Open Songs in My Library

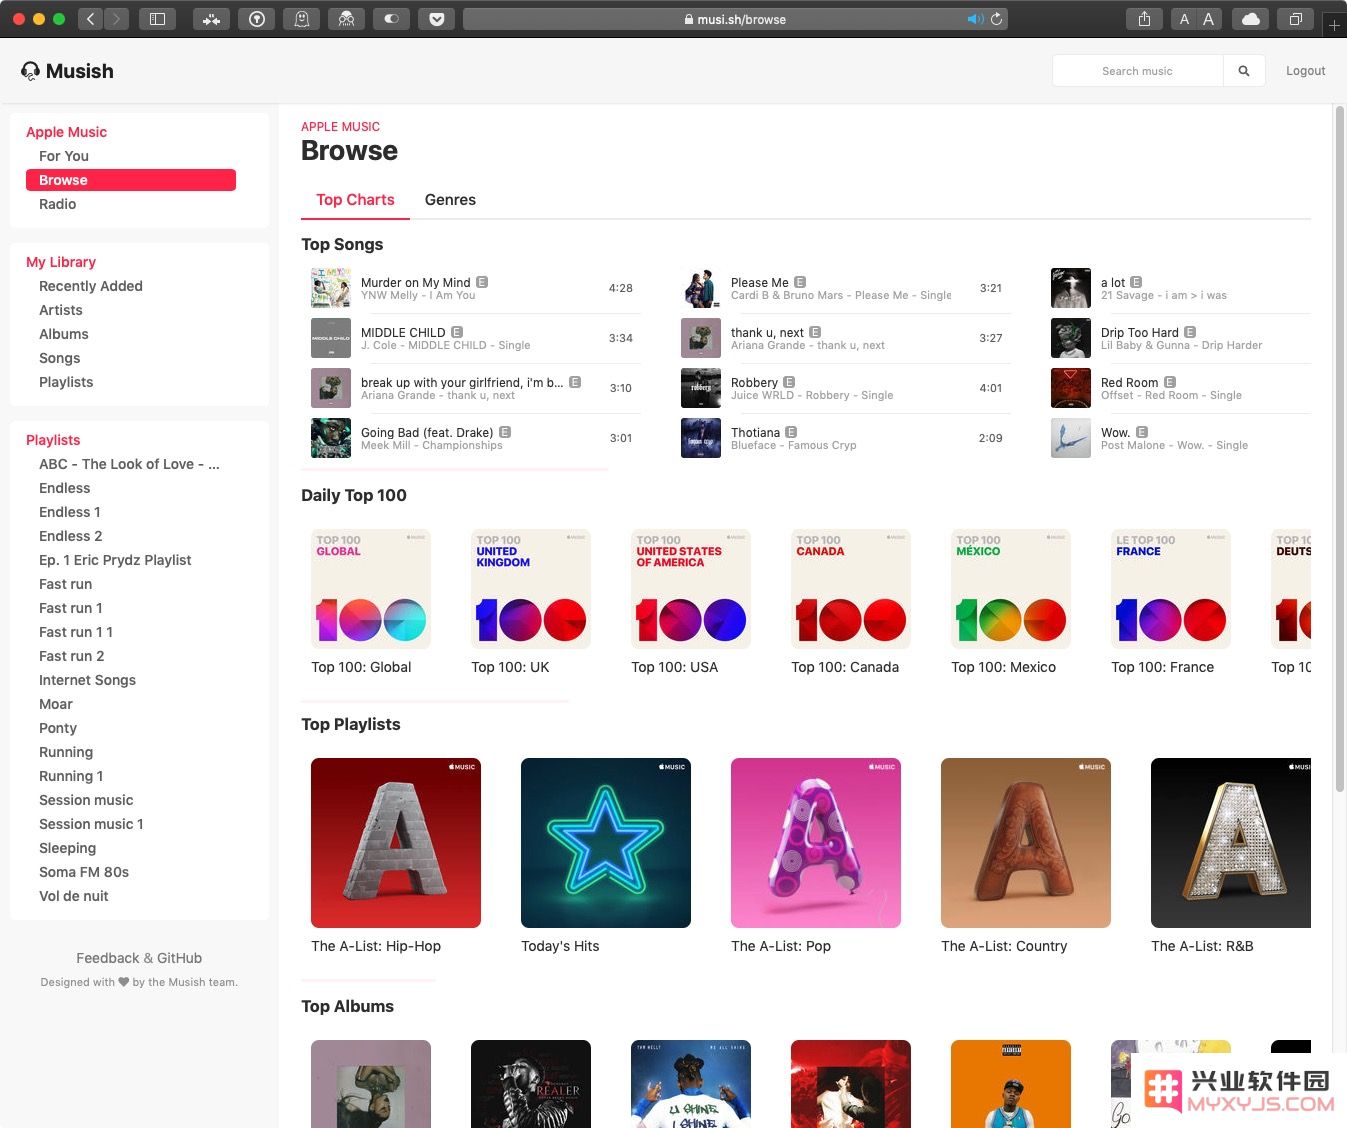point(60,358)
